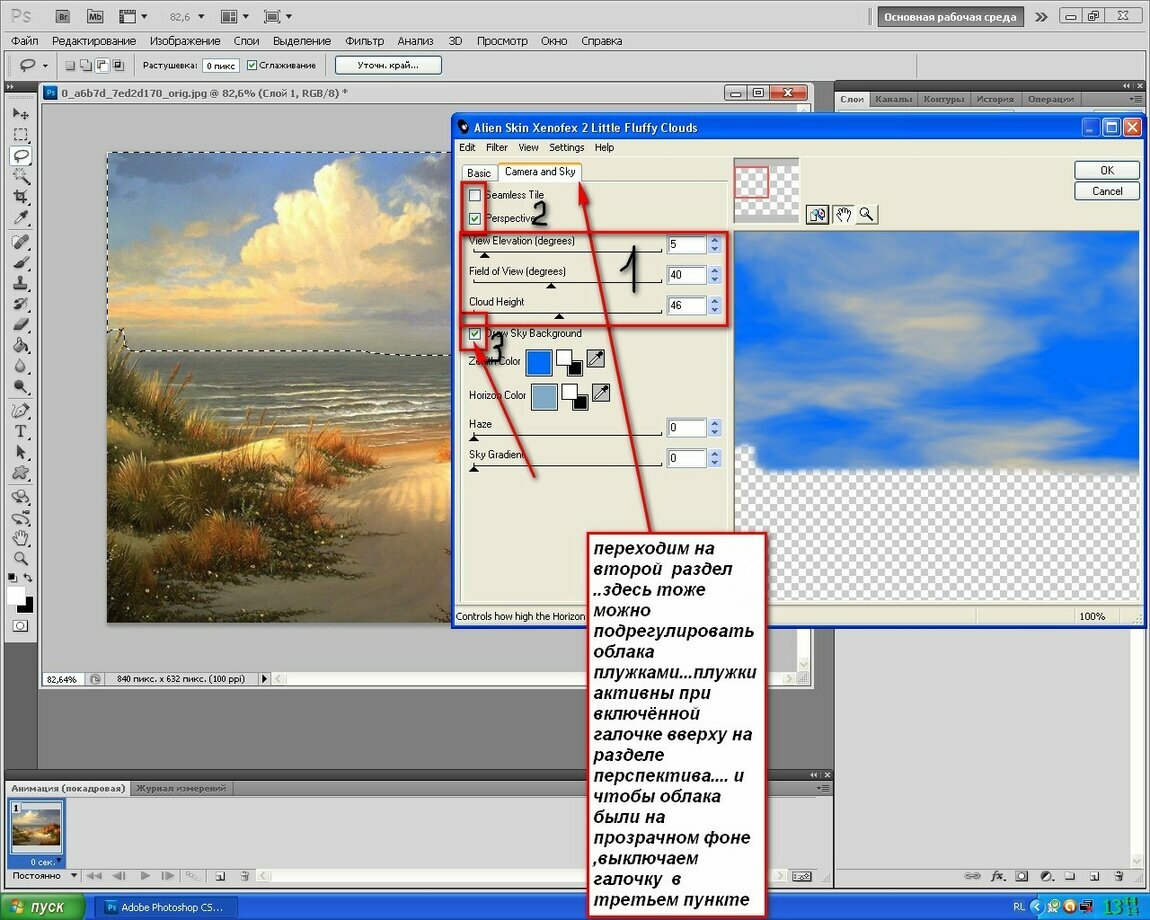Select the Hand tool in Xenofex preview
This screenshot has height=920, width=1150.
(x=843, y=214)
